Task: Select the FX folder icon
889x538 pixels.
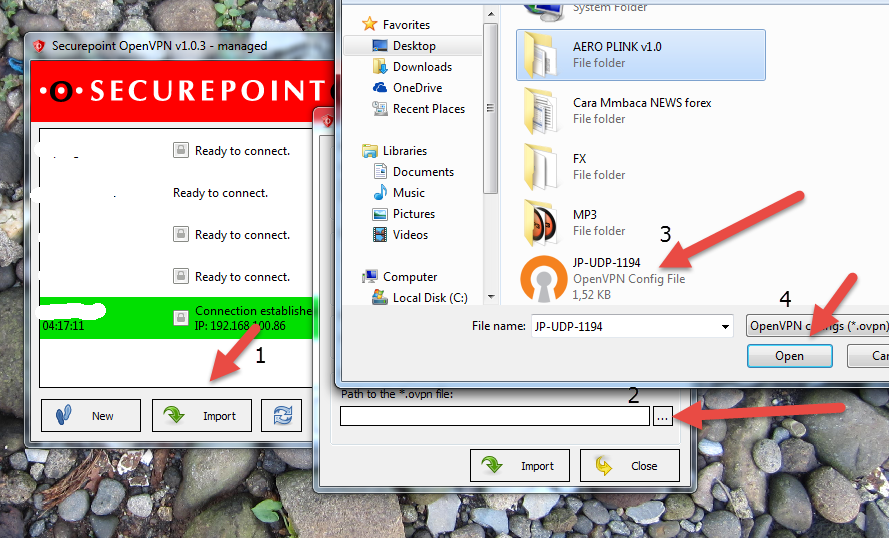Action: pos(541,167)
